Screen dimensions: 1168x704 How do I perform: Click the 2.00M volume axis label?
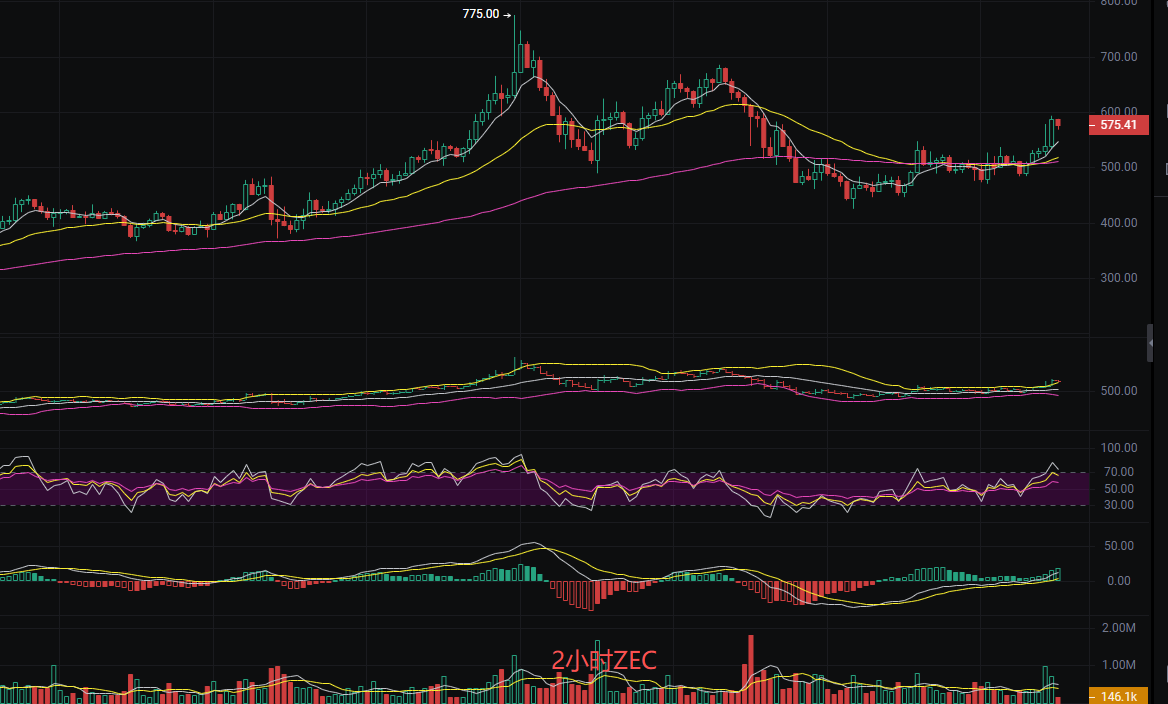[1117, 628]
